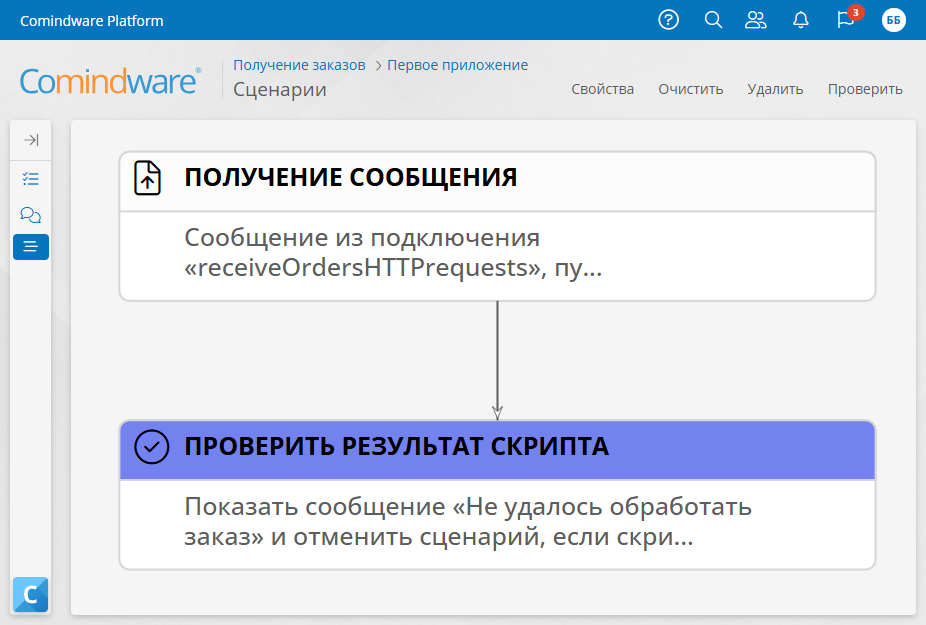
Task: Open notifications via the bell icon
Action: pyautogui.click(x=800, y=19)
